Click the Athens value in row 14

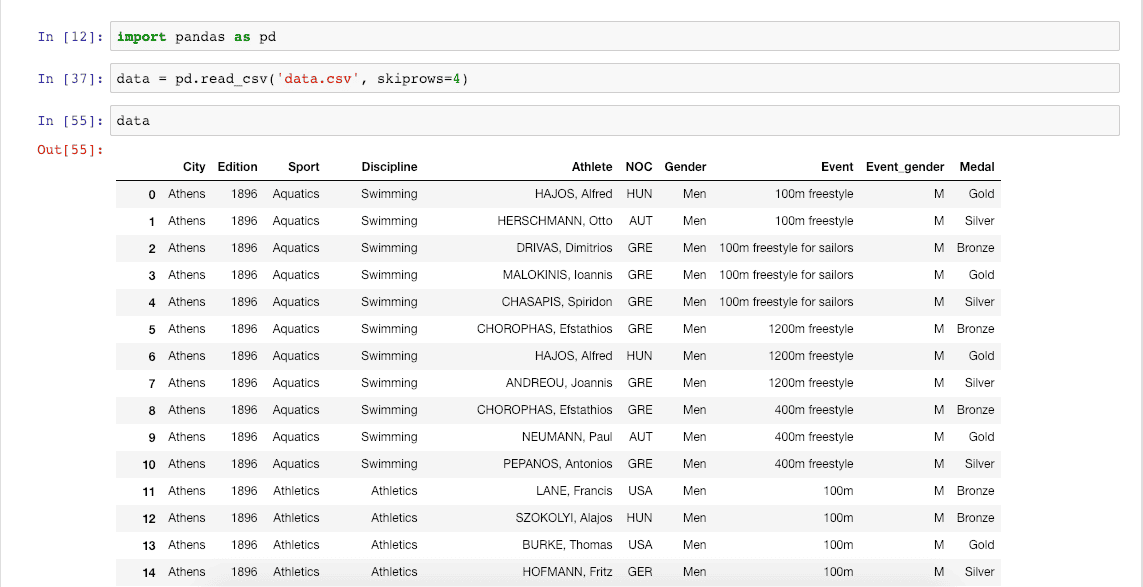(x=187, y=572)
